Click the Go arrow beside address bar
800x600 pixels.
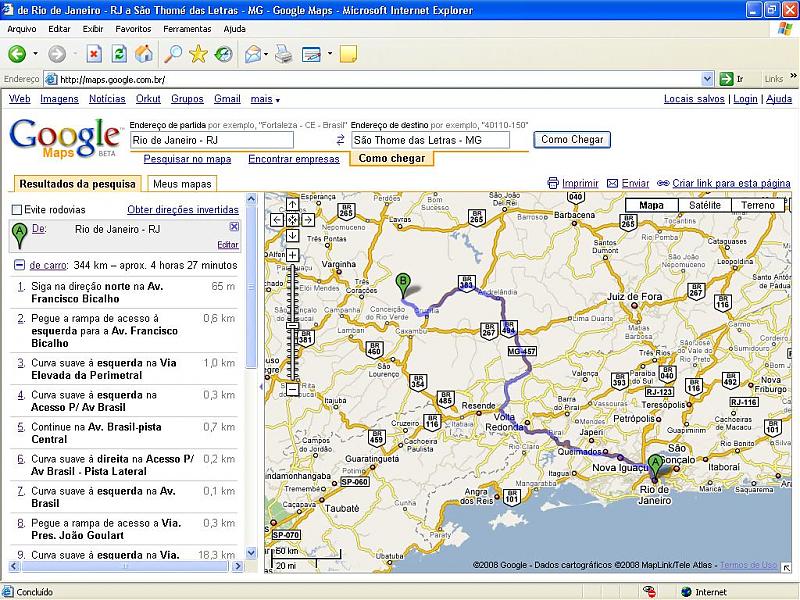point(726,79)
